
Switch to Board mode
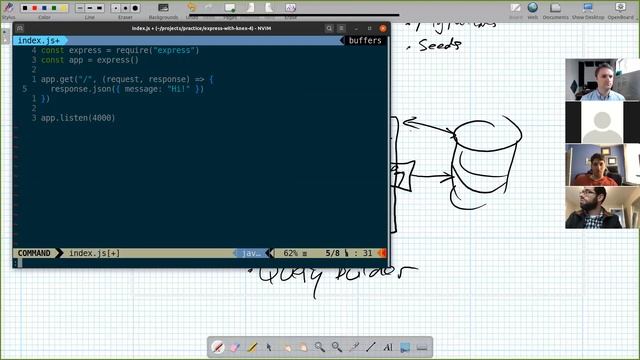tap(516, 10)
